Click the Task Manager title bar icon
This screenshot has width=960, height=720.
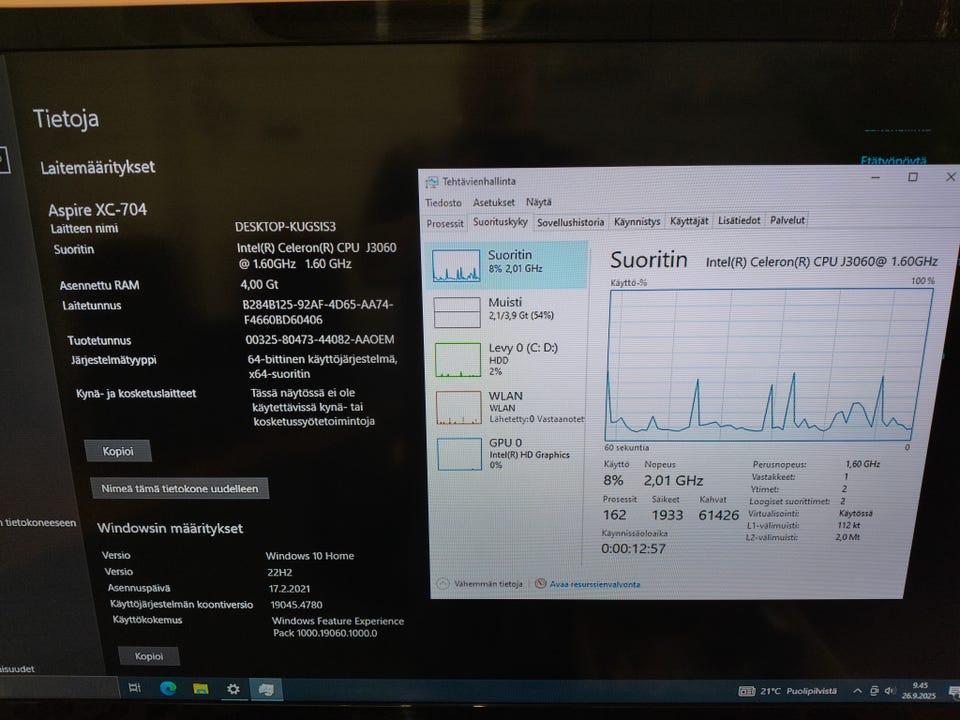(x=432, y=182)
